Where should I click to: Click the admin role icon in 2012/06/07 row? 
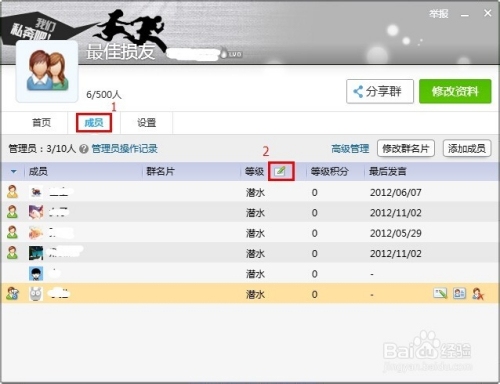pos(12,192)
